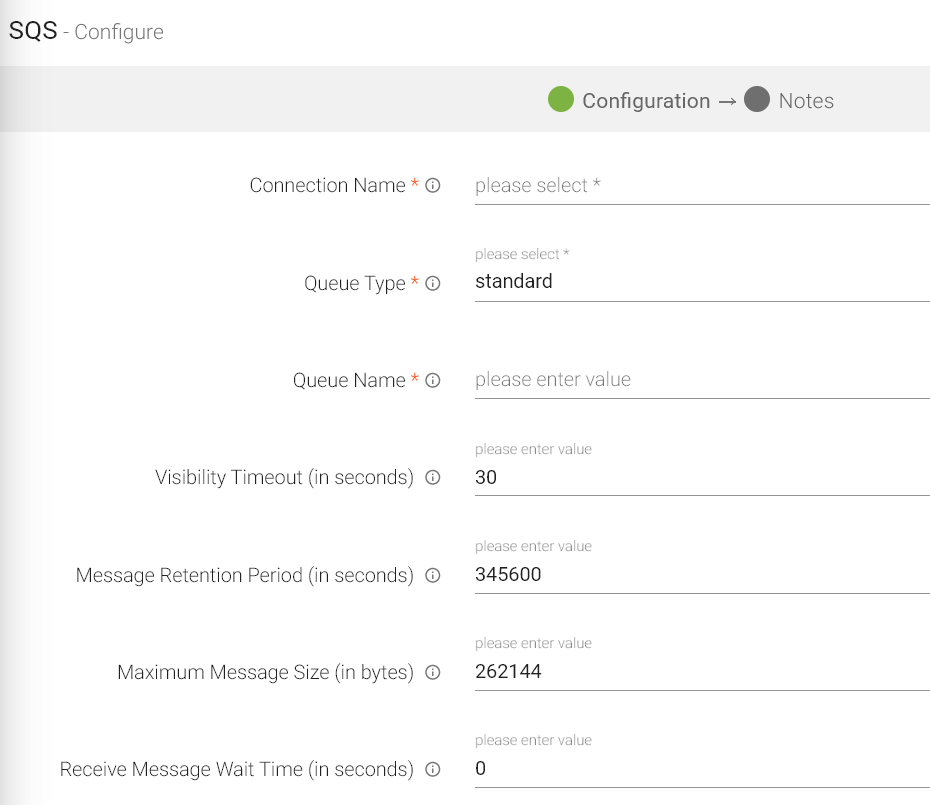Click the Queue Type info icon
The width and height of the screenshot is (930, 805).
433,284
